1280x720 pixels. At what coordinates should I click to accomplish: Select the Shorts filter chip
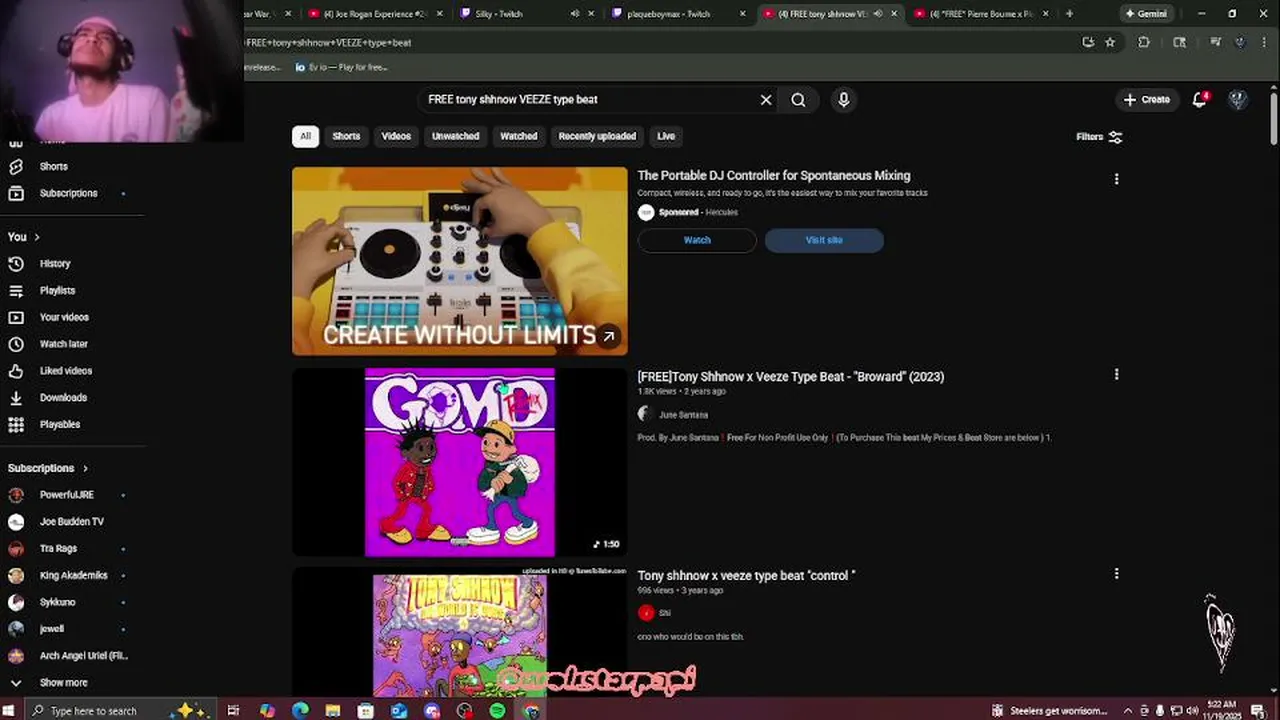click(346, 136)
